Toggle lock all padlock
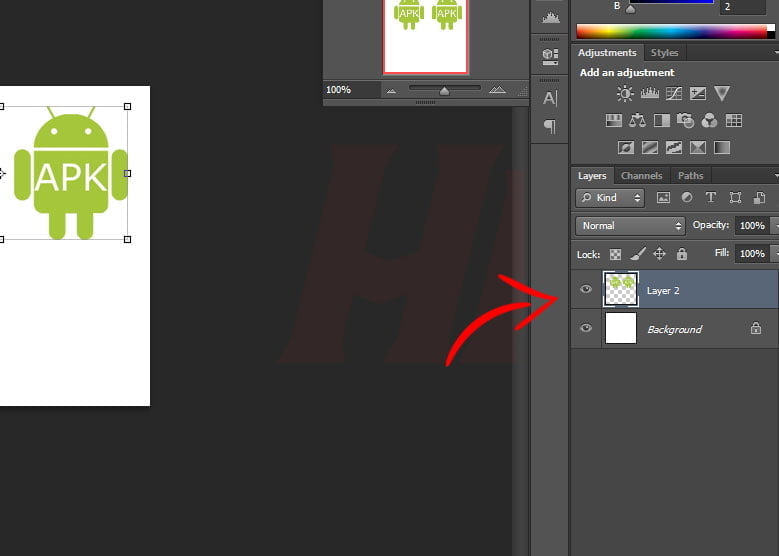Screen dimensions: 779x556 point(682,254)
